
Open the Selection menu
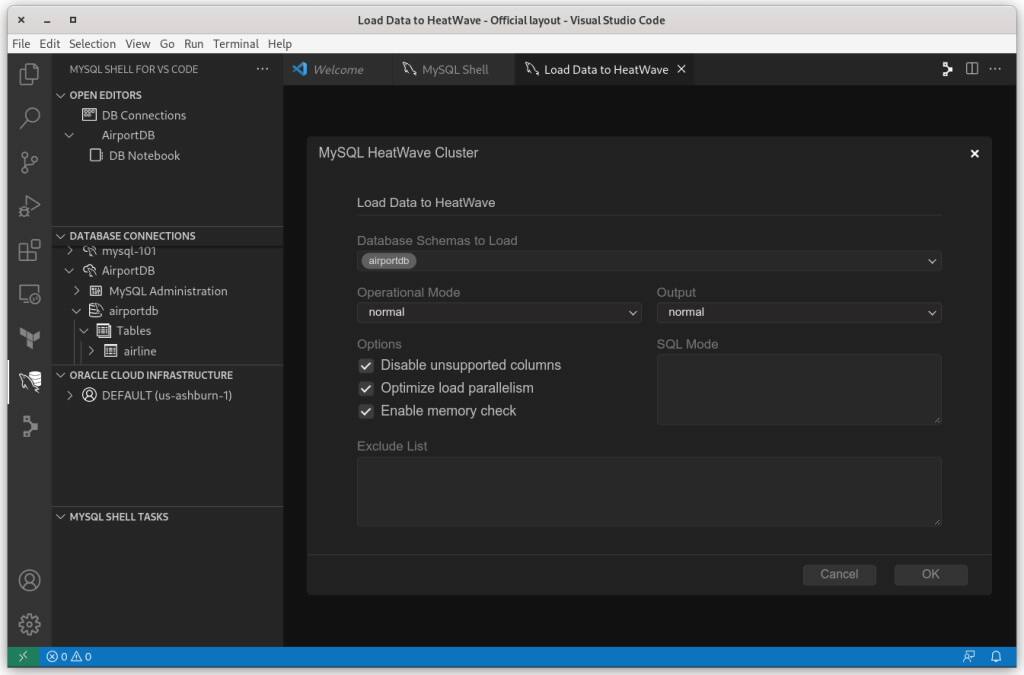pos(92,44)
